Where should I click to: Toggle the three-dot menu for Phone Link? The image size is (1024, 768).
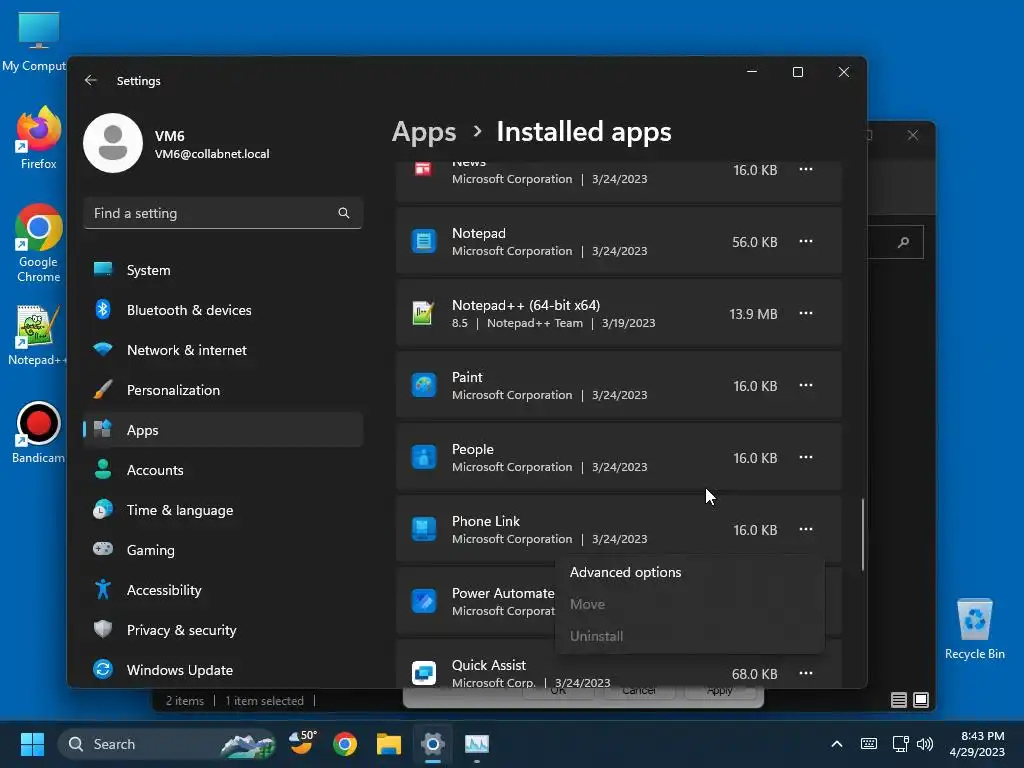[x=806, y=529]
